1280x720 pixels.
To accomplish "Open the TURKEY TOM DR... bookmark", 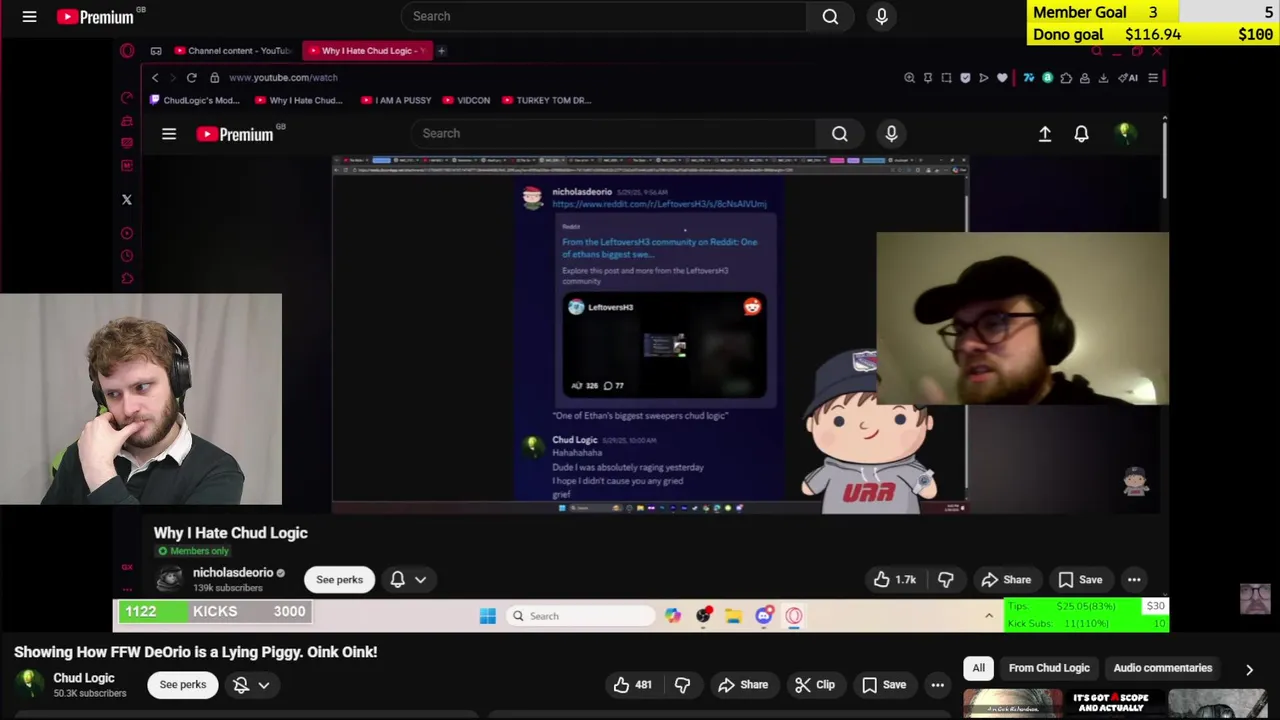I will [x=546, y=100].
